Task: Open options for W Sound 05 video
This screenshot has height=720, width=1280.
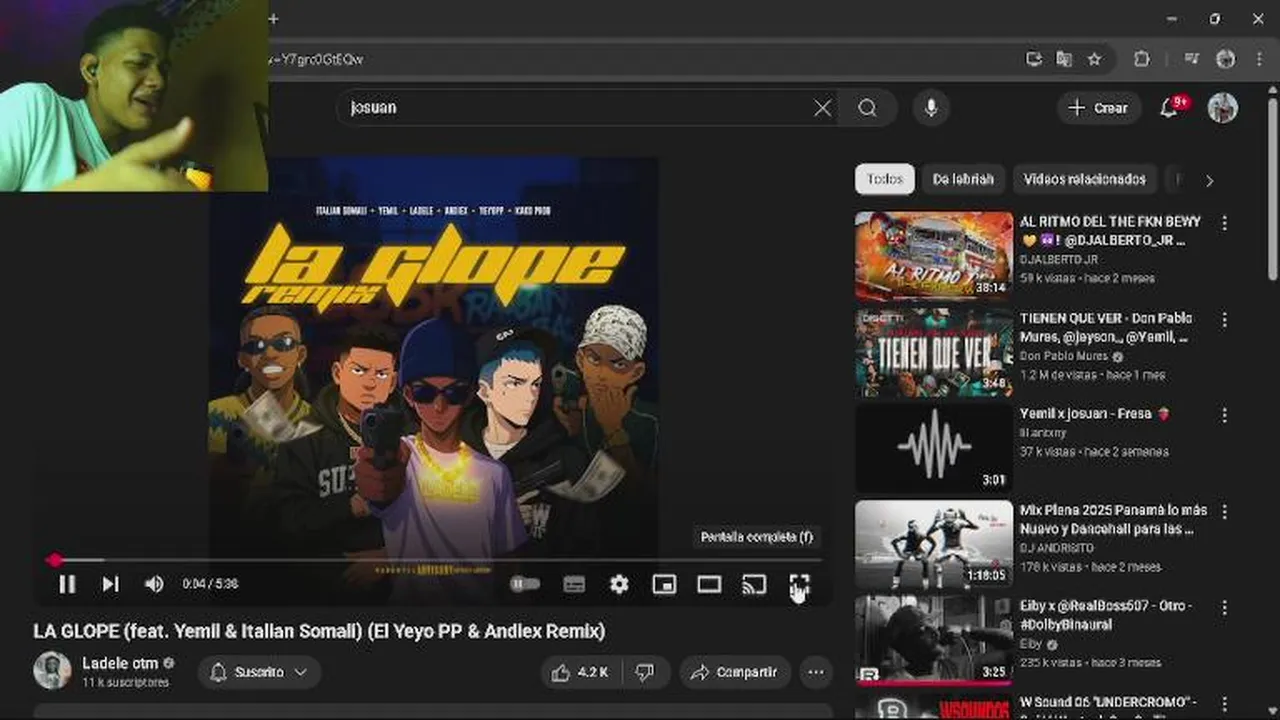Action: (1224, 703)
